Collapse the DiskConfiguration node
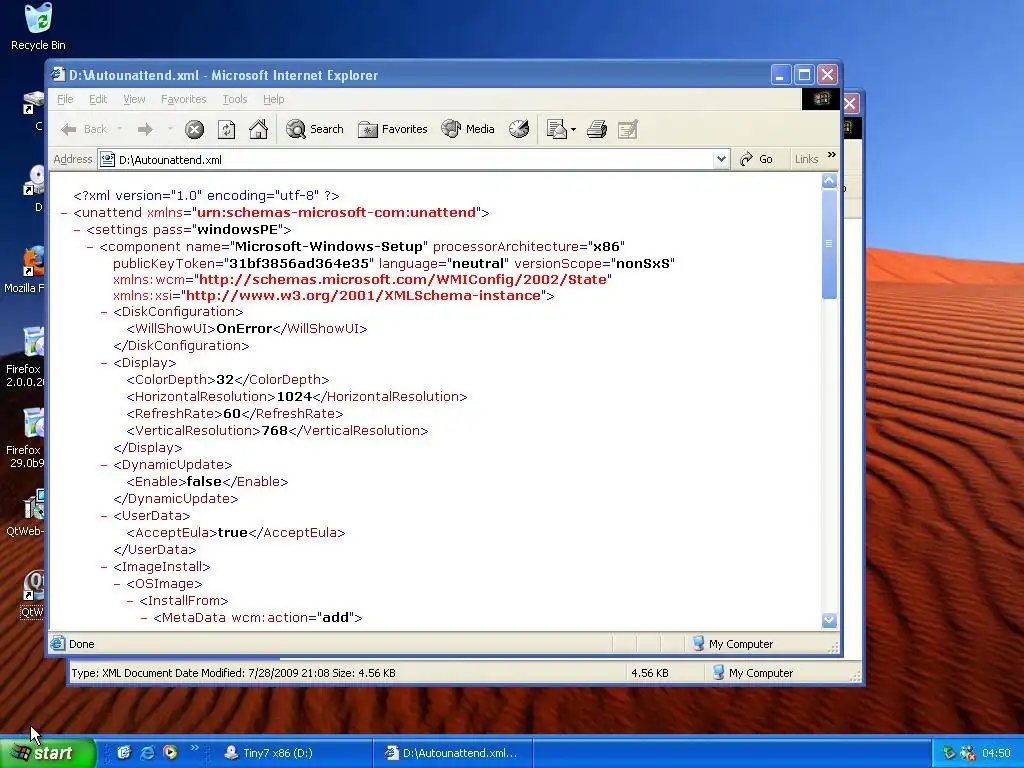1024x768 pixels. pyautogui.click(x=104, y=312)
